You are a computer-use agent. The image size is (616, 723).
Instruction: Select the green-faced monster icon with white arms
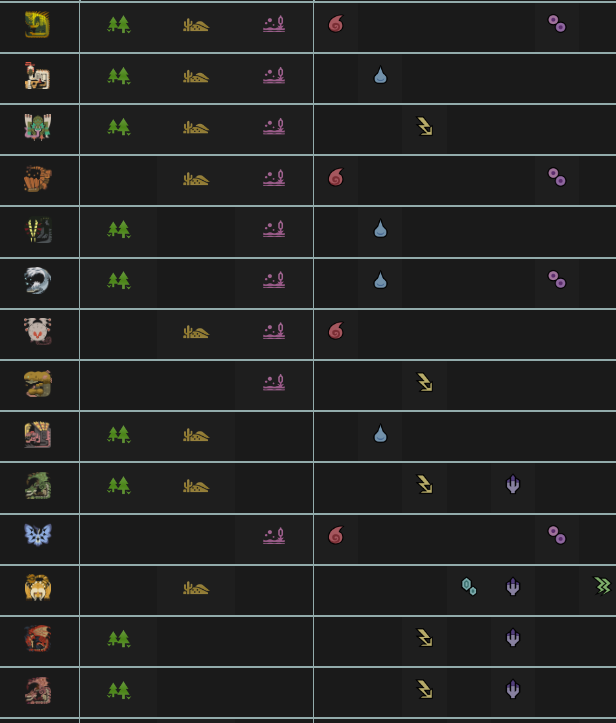coord(37,127)
